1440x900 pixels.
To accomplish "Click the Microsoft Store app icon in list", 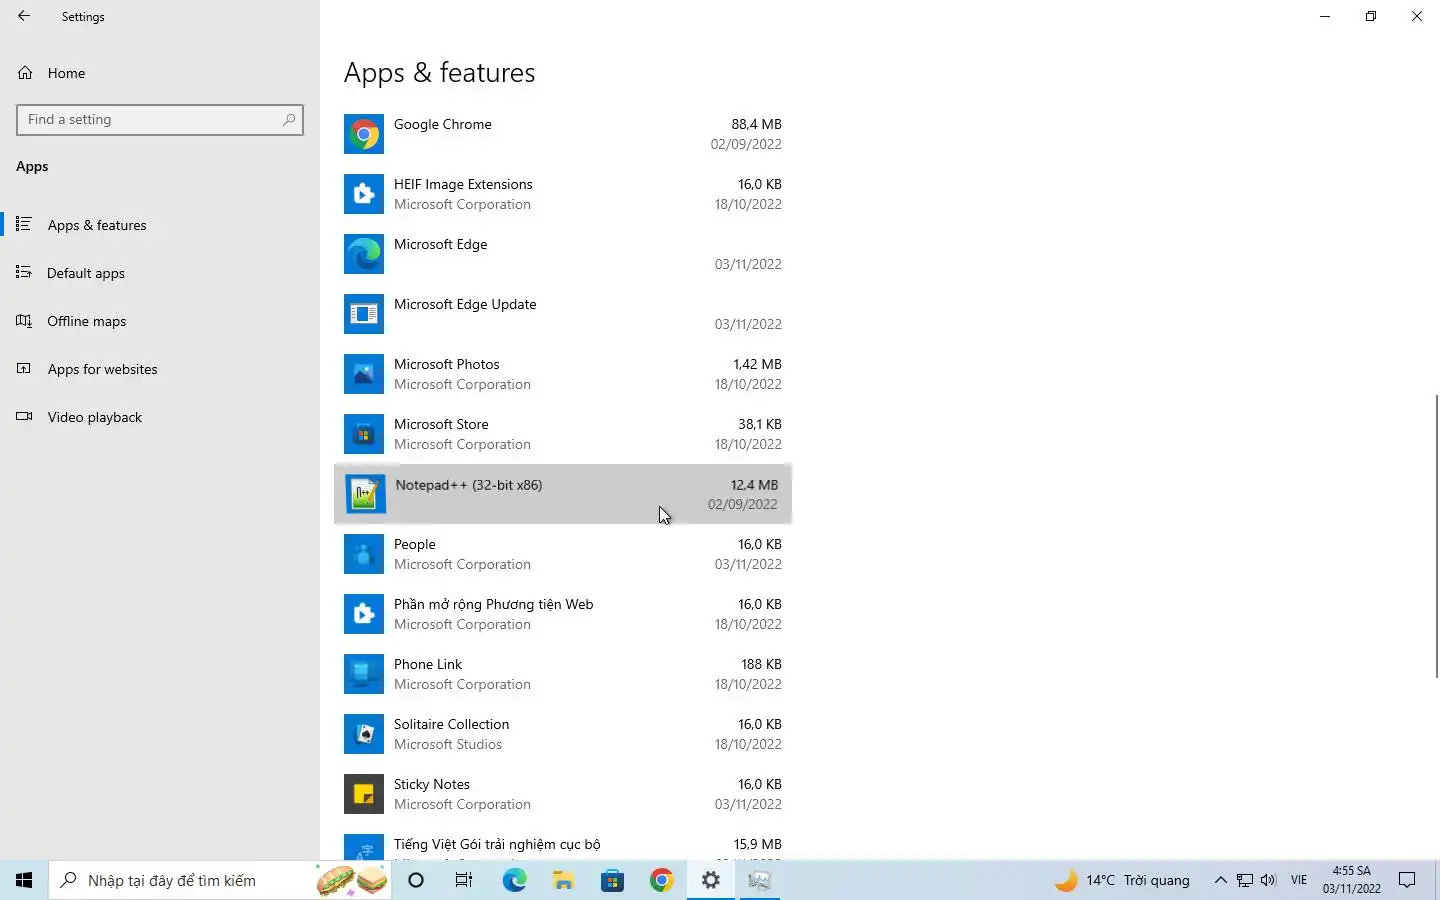I will point(364,434).
